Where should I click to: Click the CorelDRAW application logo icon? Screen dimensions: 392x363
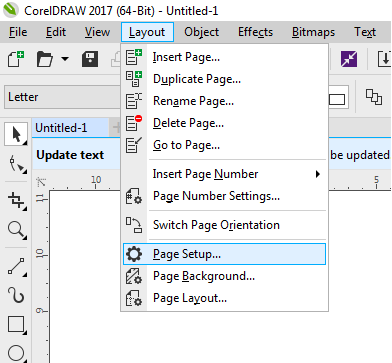coord(11,10)
